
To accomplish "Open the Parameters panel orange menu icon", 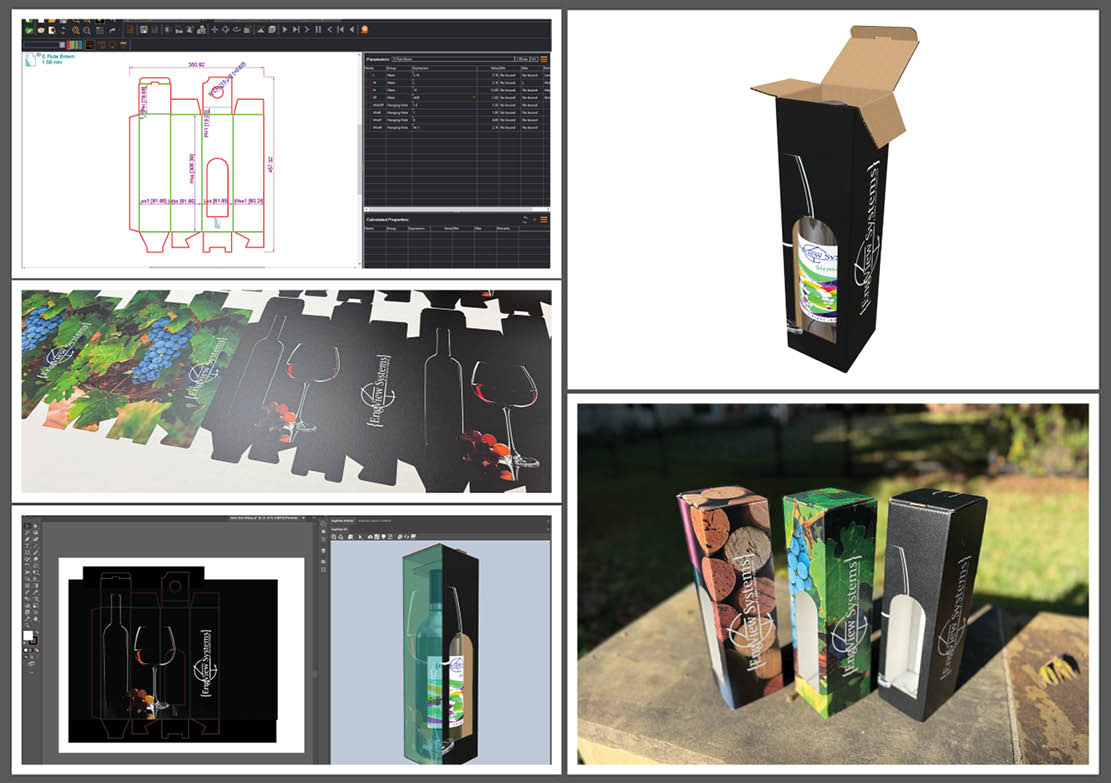I will (545, 60).
